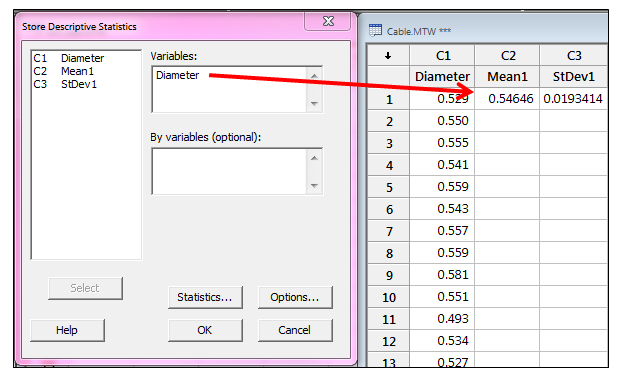Confirm the dialog with OK
620x379 pixels.
[205, 330]
